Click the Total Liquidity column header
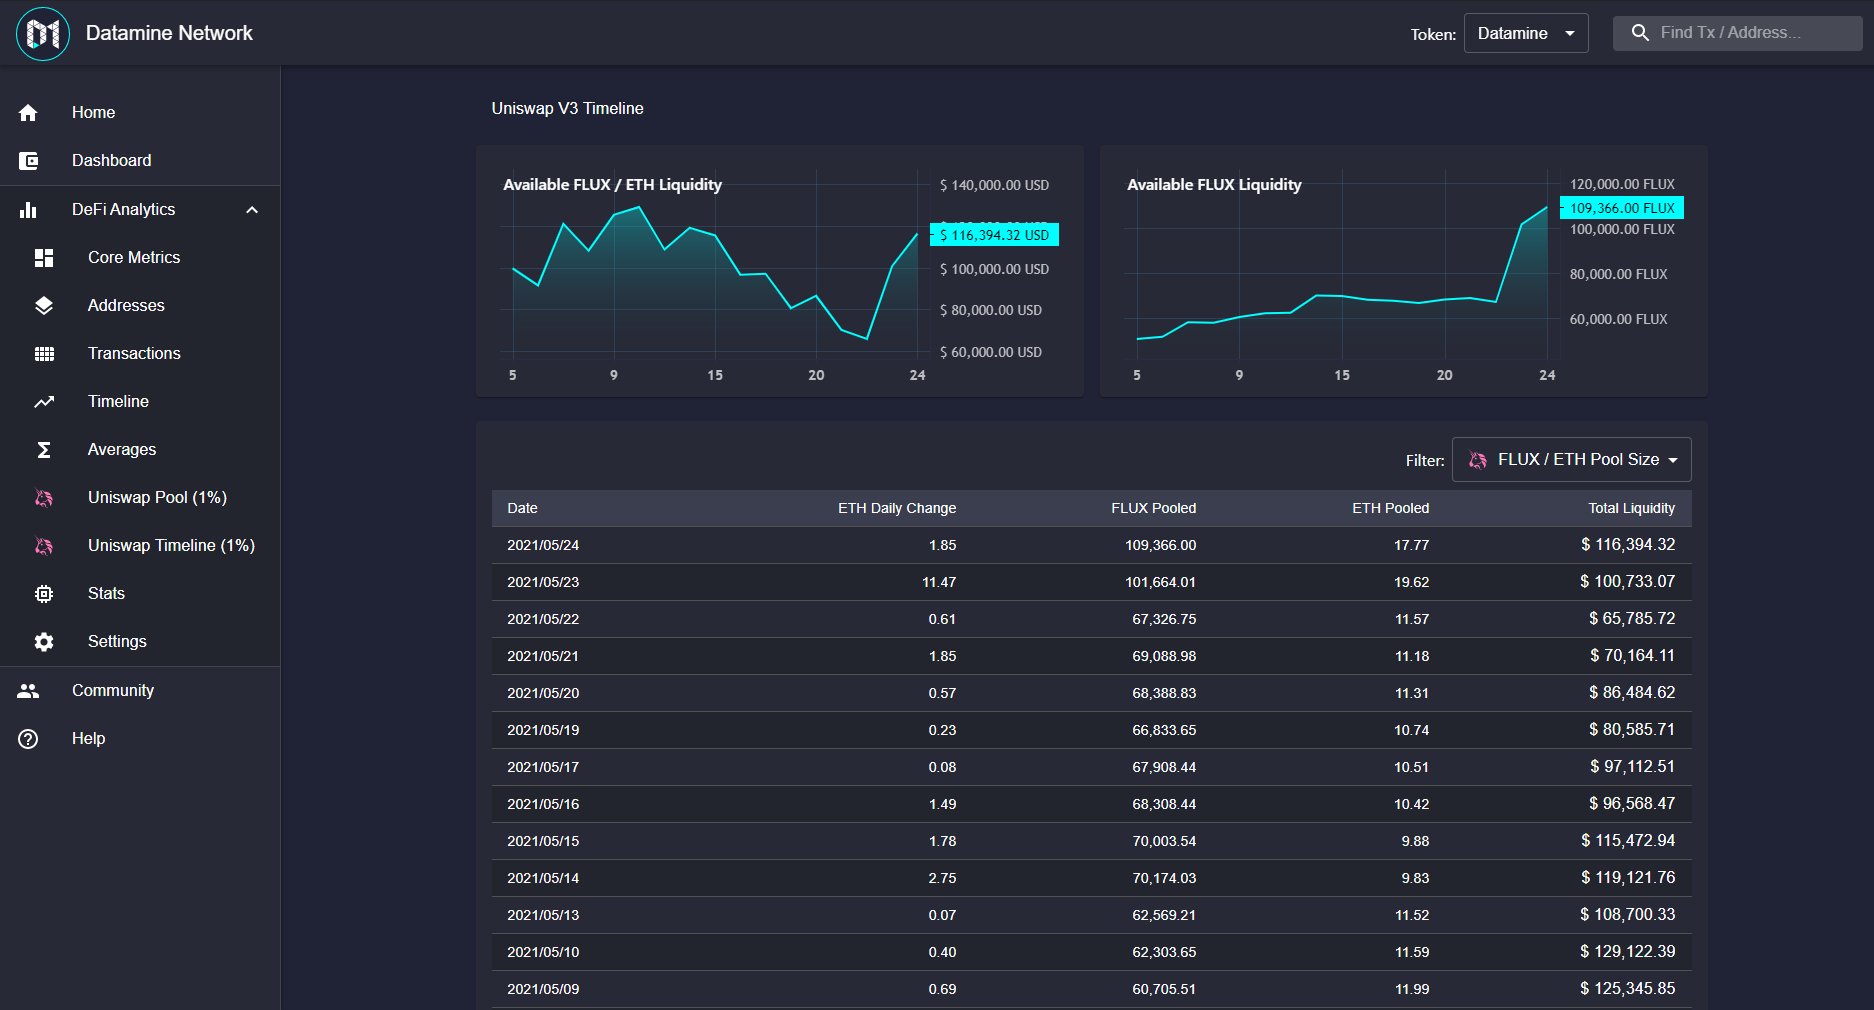The width and height of the screenshot is (1874, 1010). [1632, 509]
